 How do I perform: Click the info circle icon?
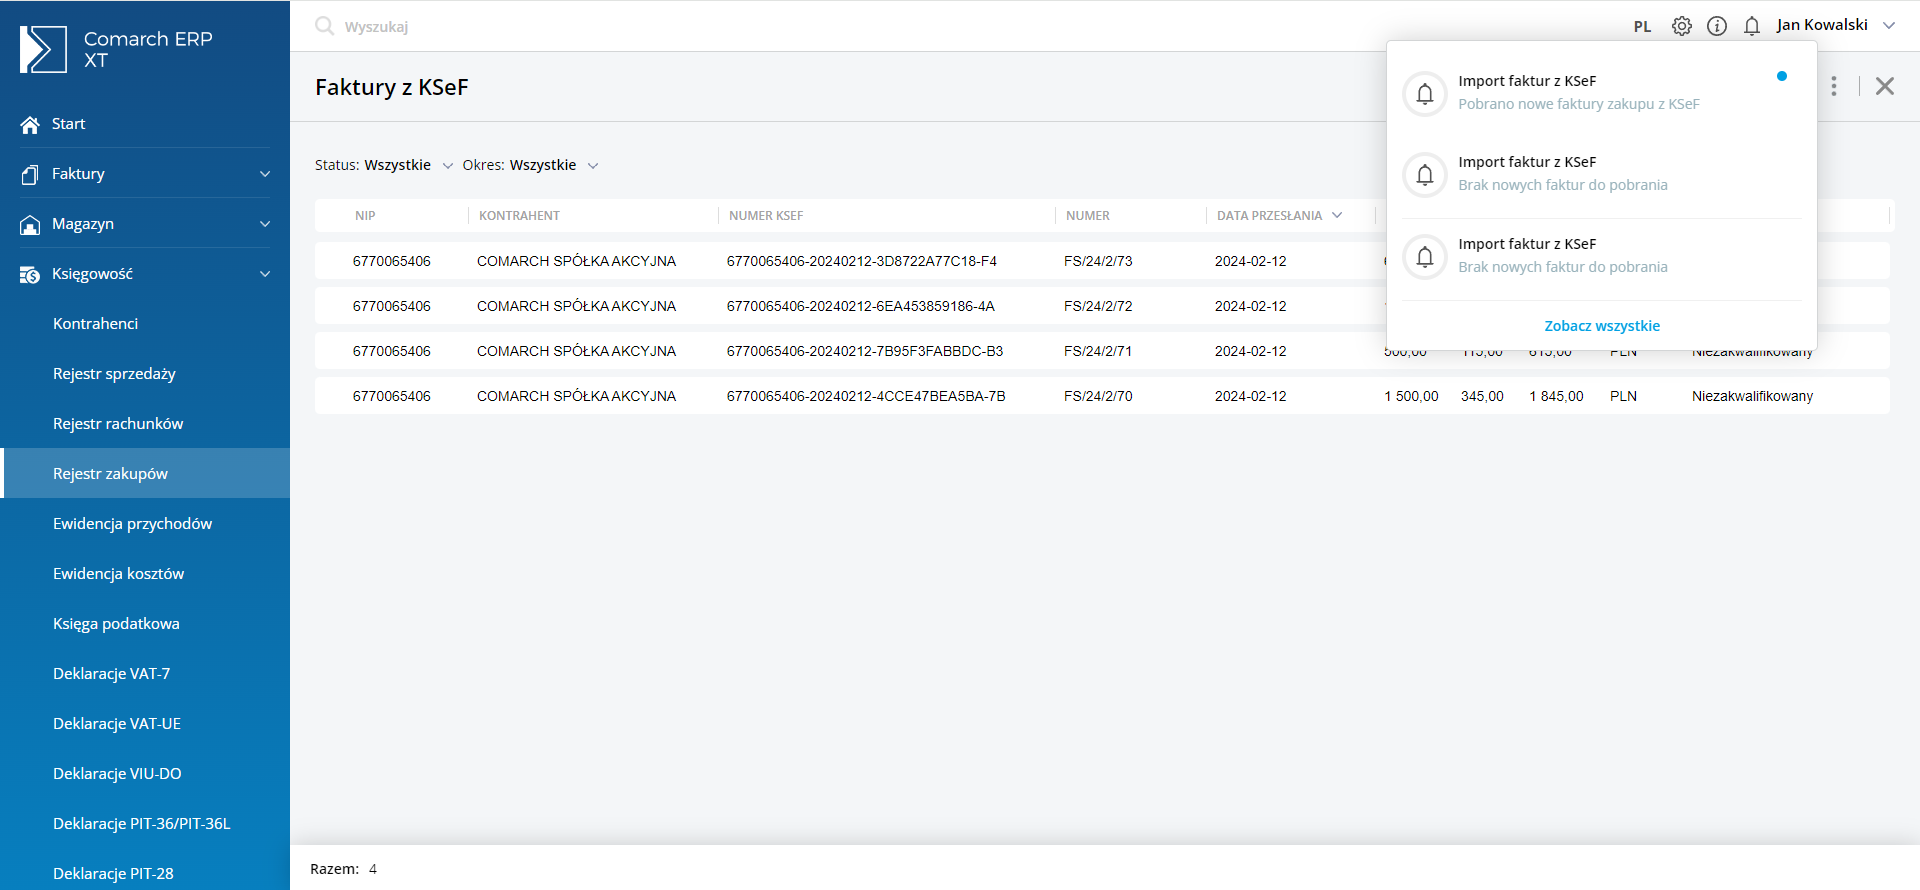pyautogui.click(x=1717, y=26)
